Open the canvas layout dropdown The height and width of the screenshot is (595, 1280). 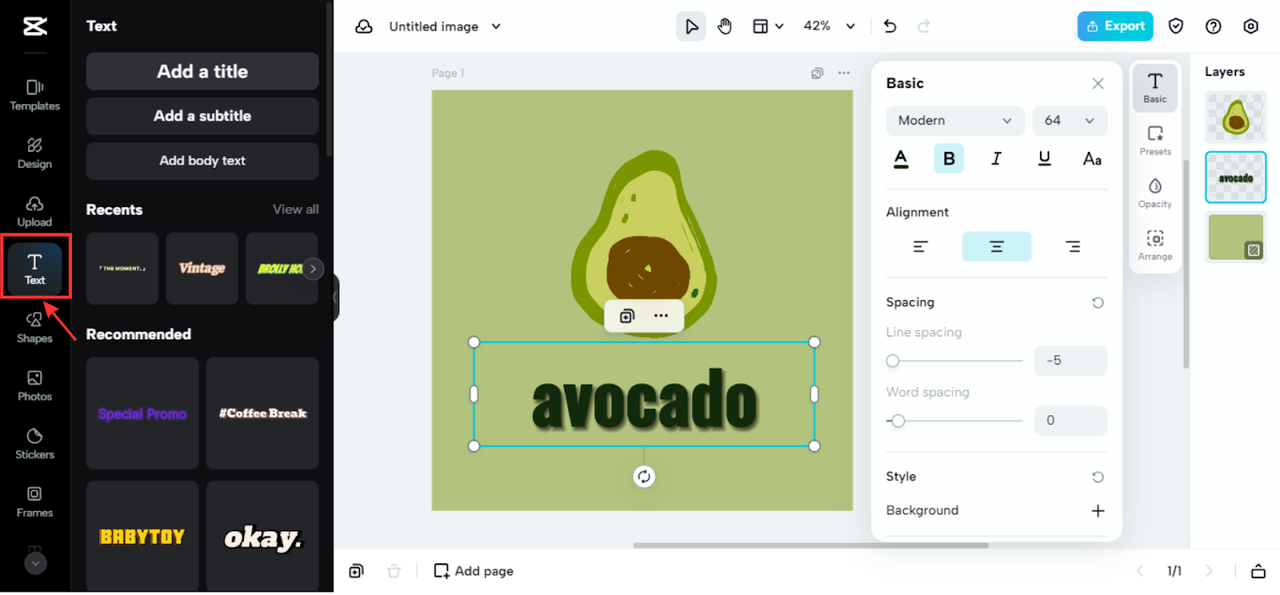pos(768,27)
